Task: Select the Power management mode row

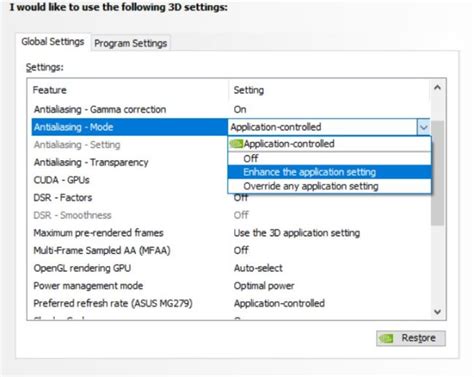Action: tap(231, 286)
